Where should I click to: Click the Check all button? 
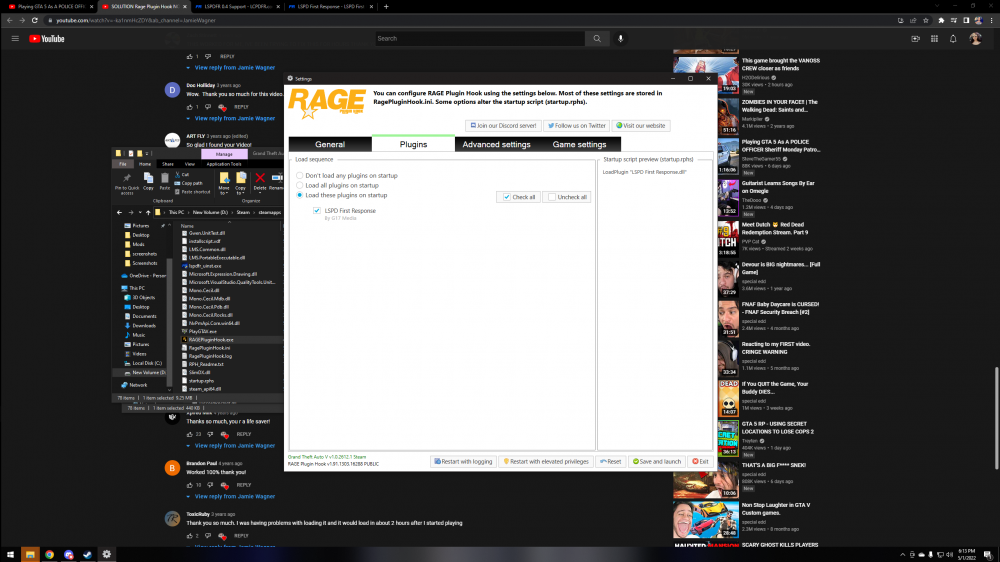click(518, 197)
